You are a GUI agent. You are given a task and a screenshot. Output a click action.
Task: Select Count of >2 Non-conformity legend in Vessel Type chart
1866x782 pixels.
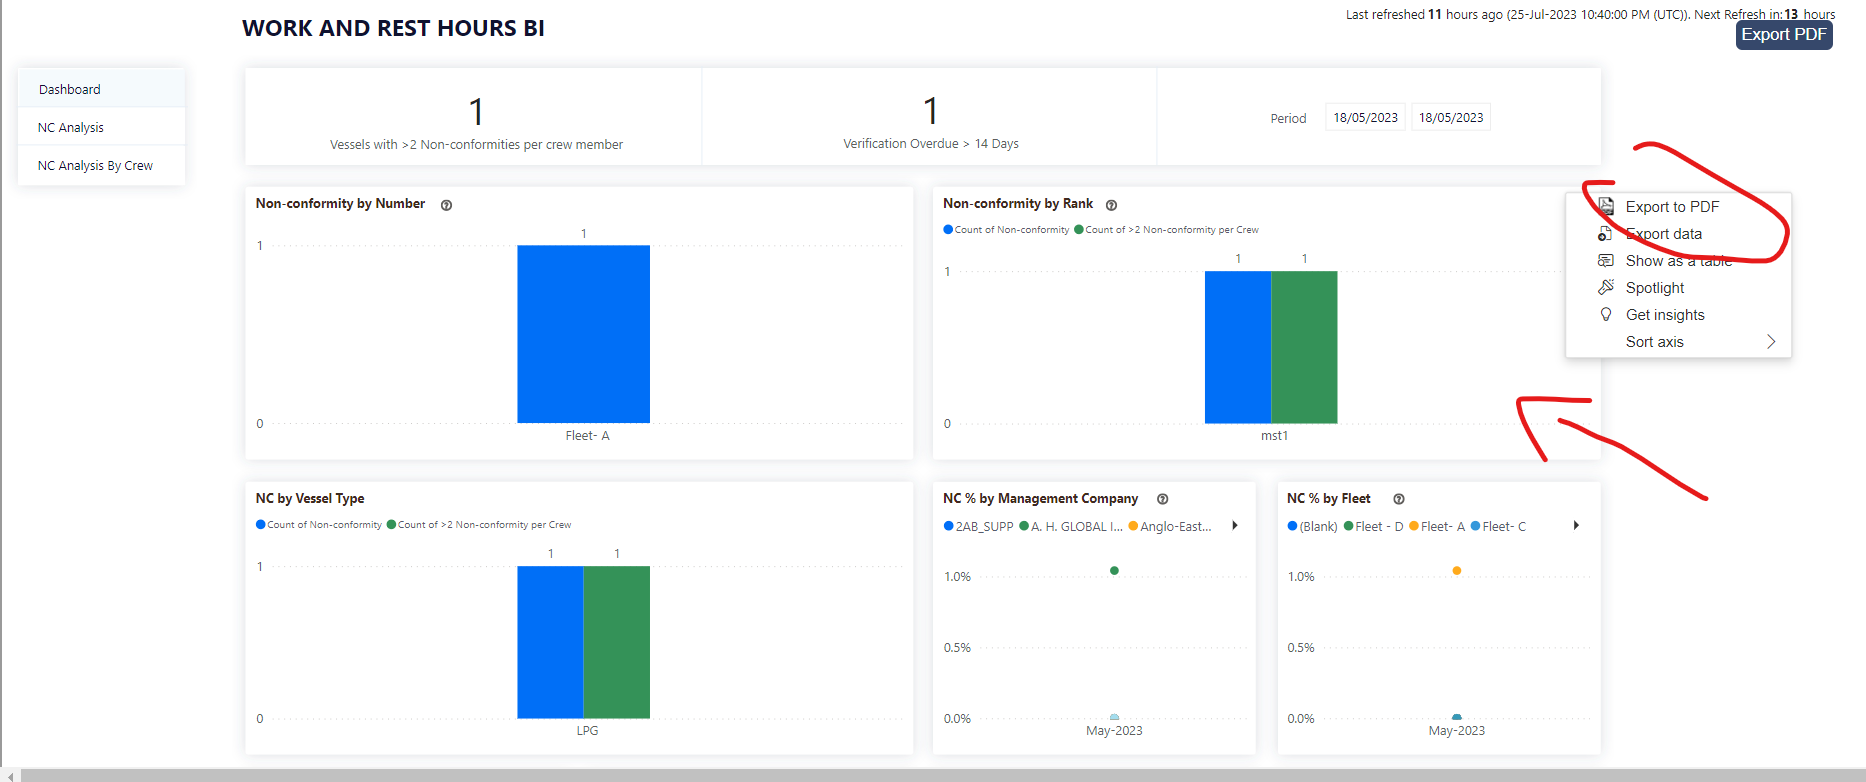point(479,525)
